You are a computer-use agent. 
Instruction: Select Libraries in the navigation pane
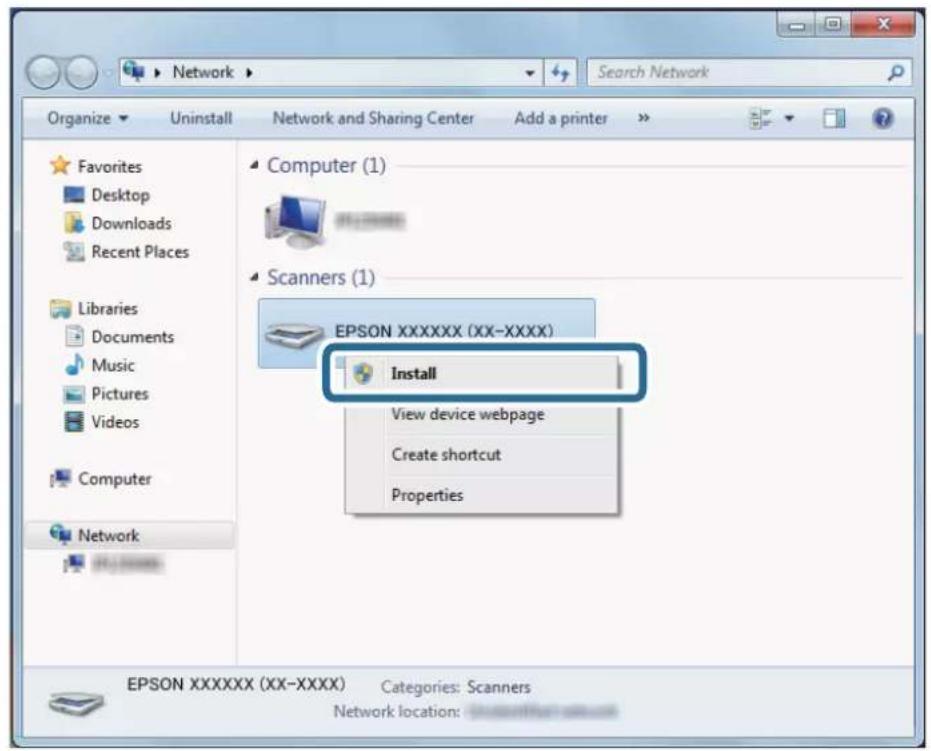(x=107, y=309)
